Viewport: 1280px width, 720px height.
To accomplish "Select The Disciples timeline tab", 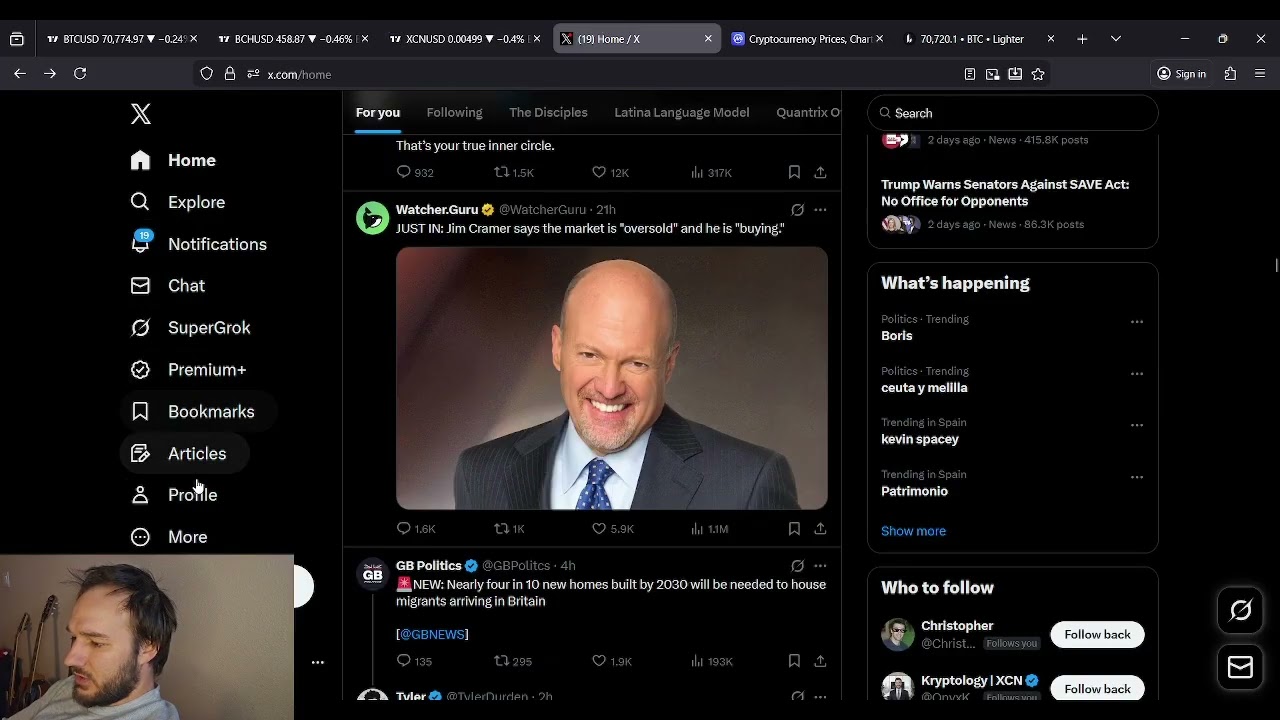I will (x=548, y=112).
